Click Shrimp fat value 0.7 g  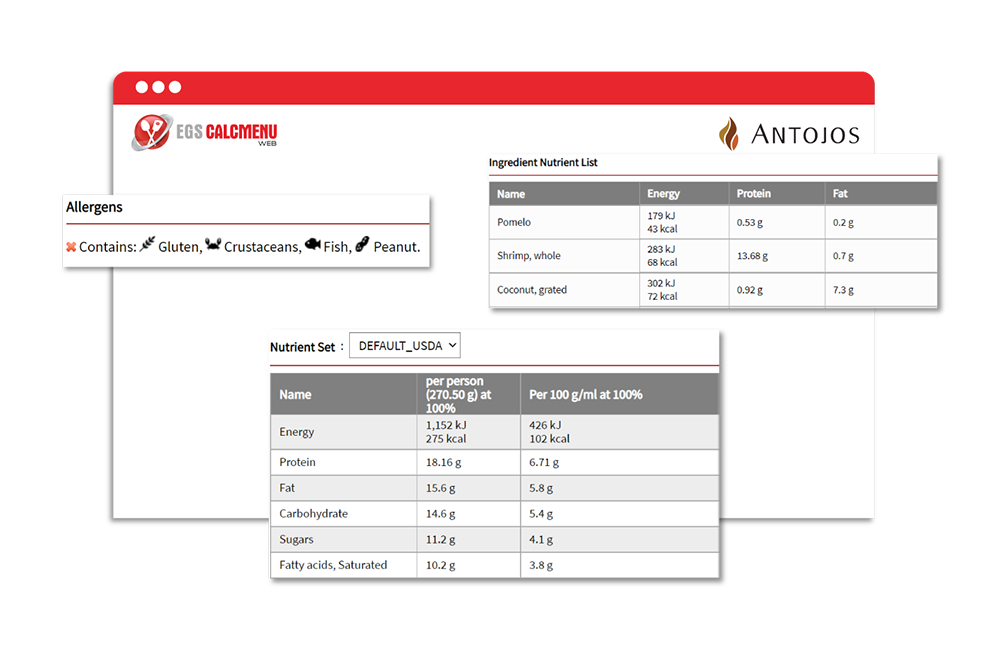tap(843, 256)
